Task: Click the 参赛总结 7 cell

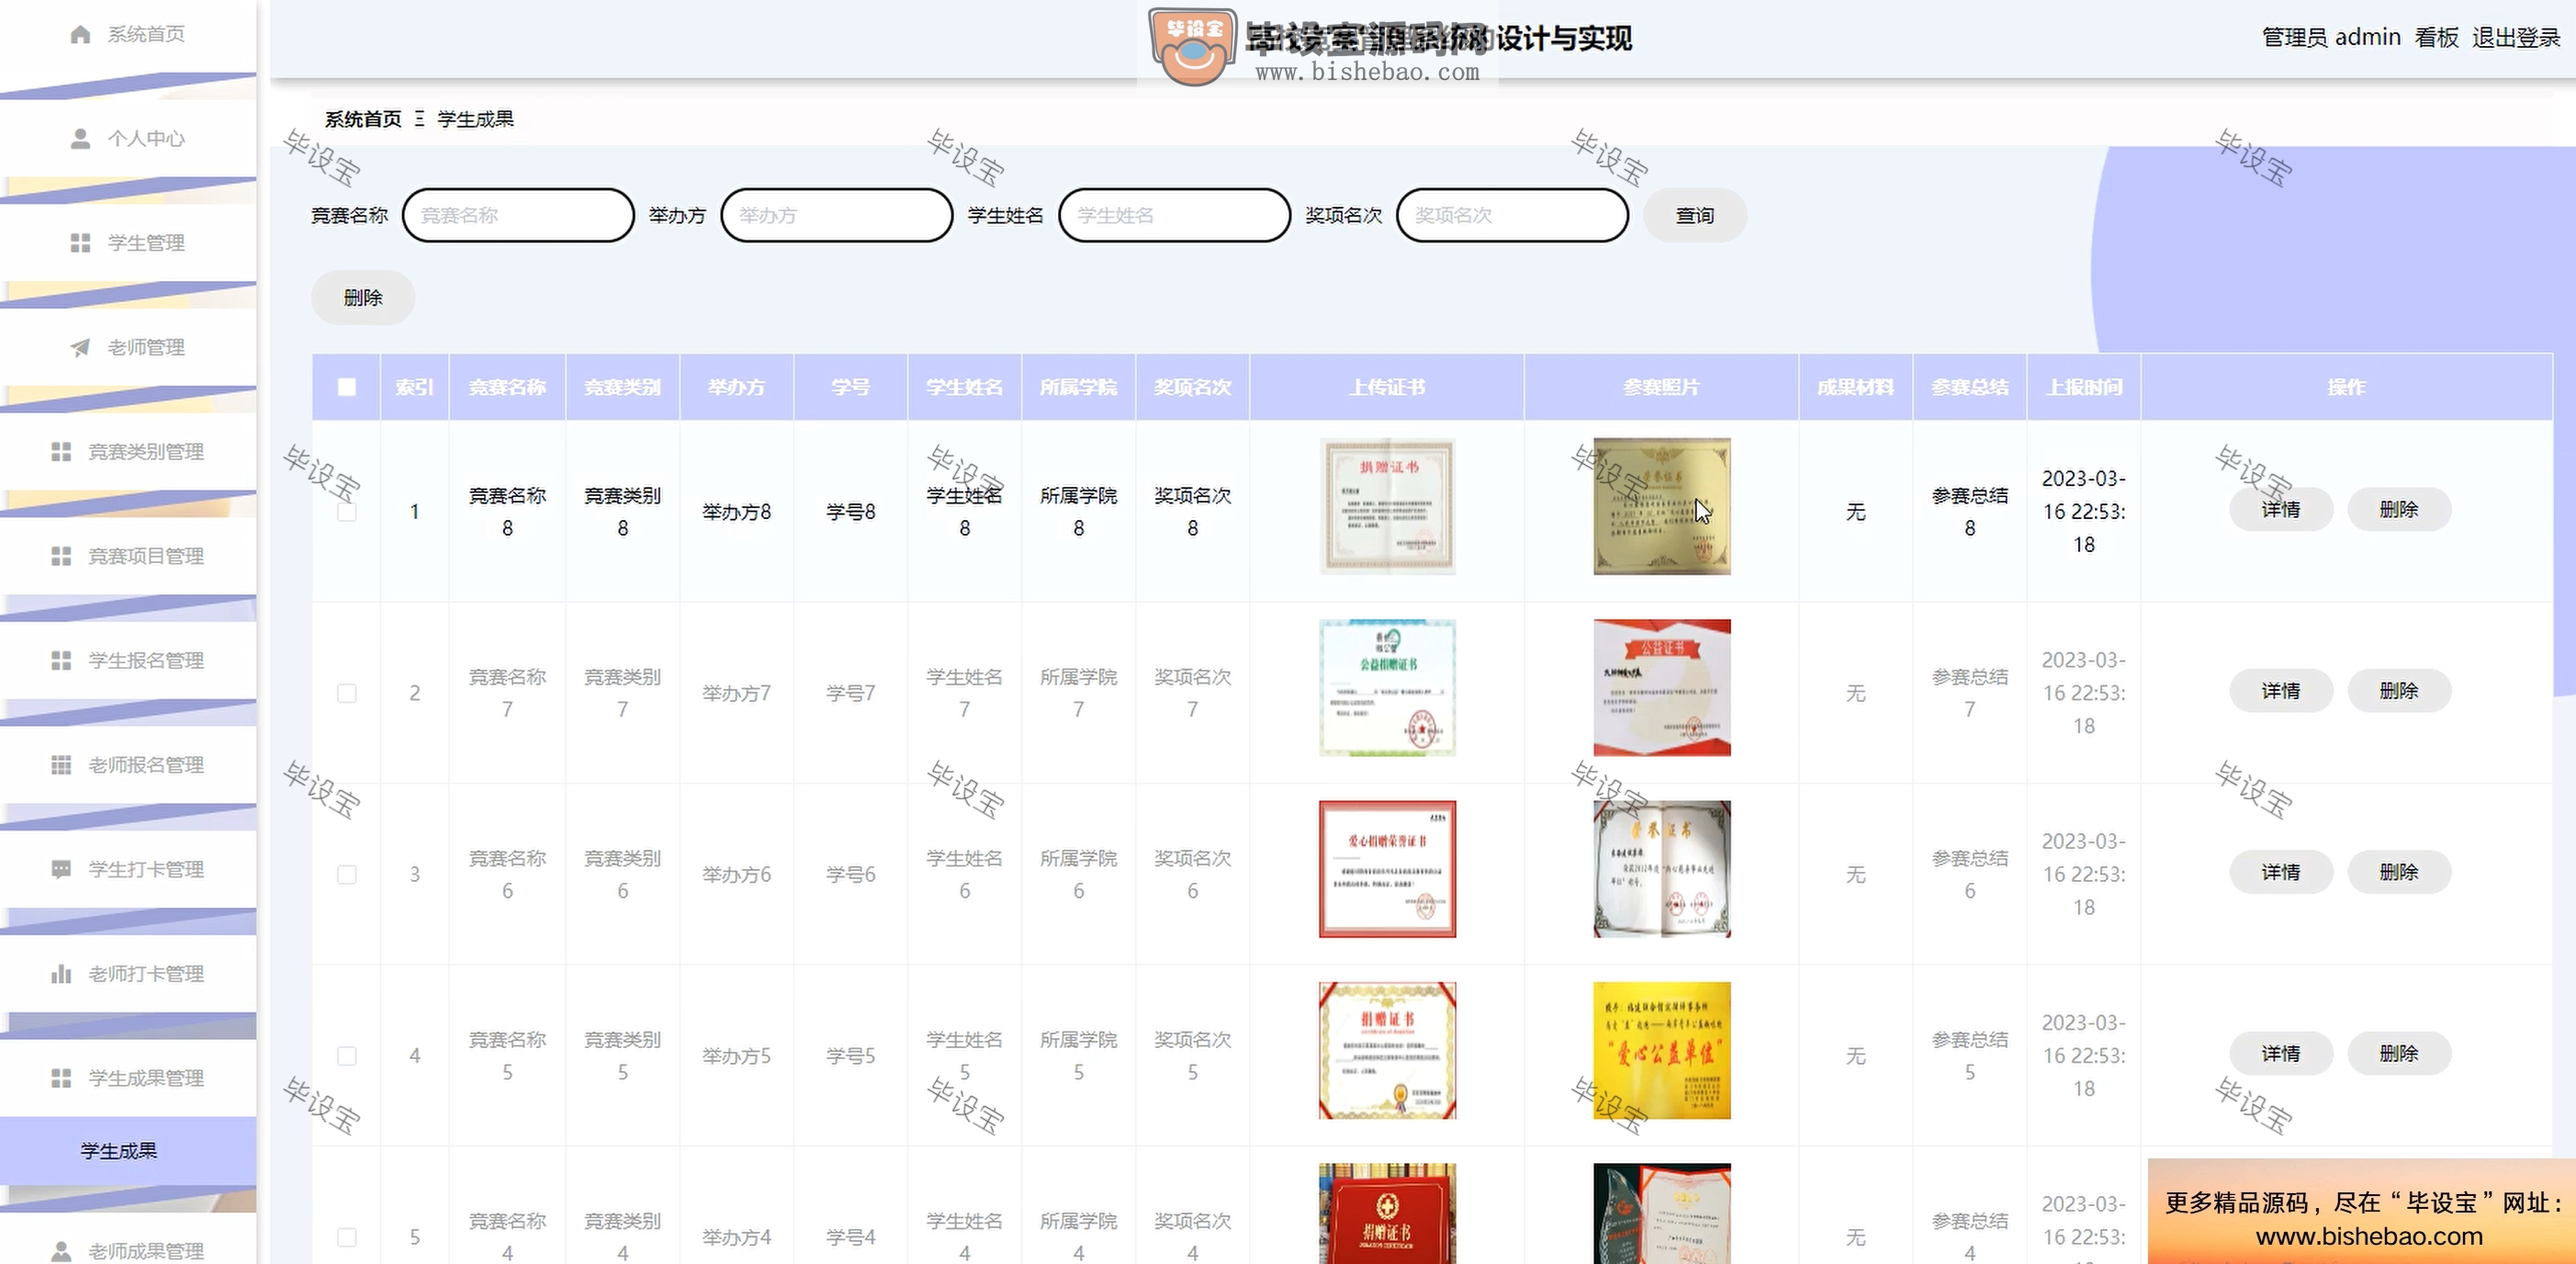Action: click(x=1969, y=693)
